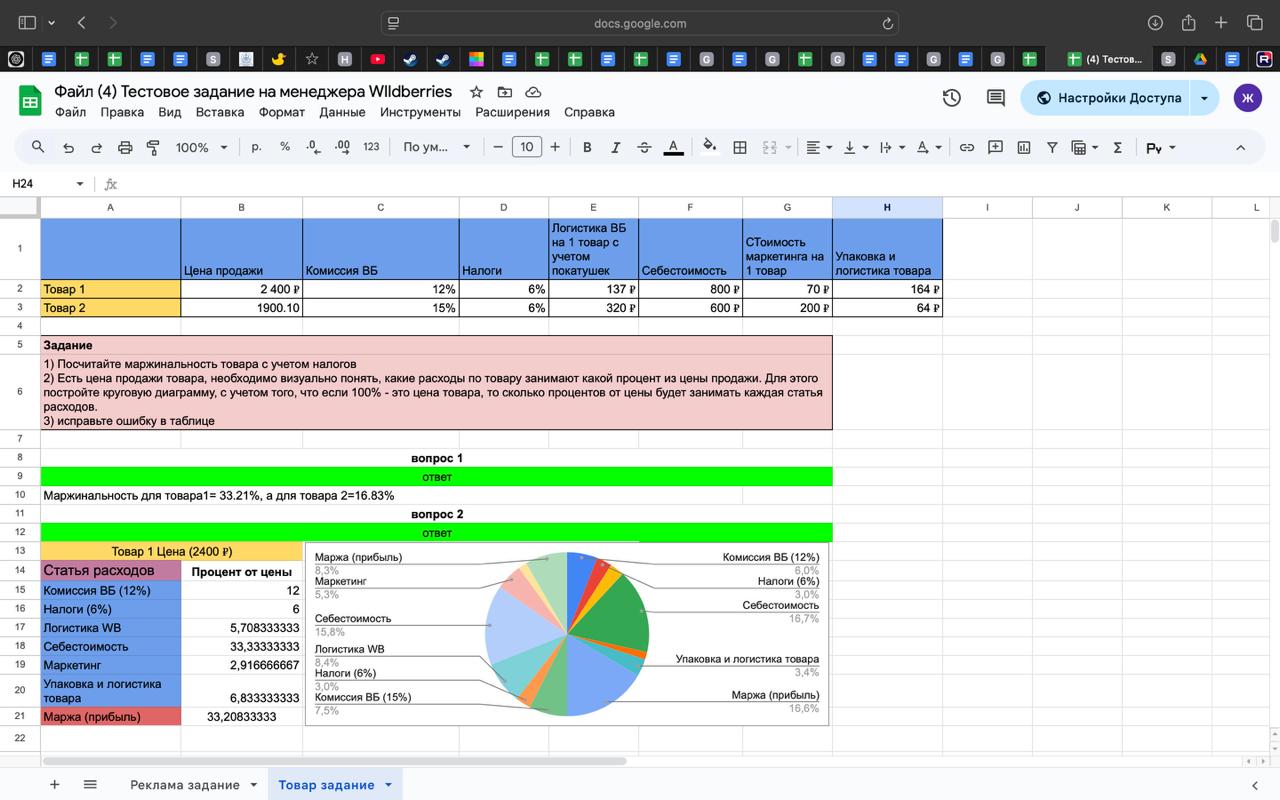Open the Правка menu
Screen dimensions: 1280x800
pyautogui.click(x=122, y=112)
